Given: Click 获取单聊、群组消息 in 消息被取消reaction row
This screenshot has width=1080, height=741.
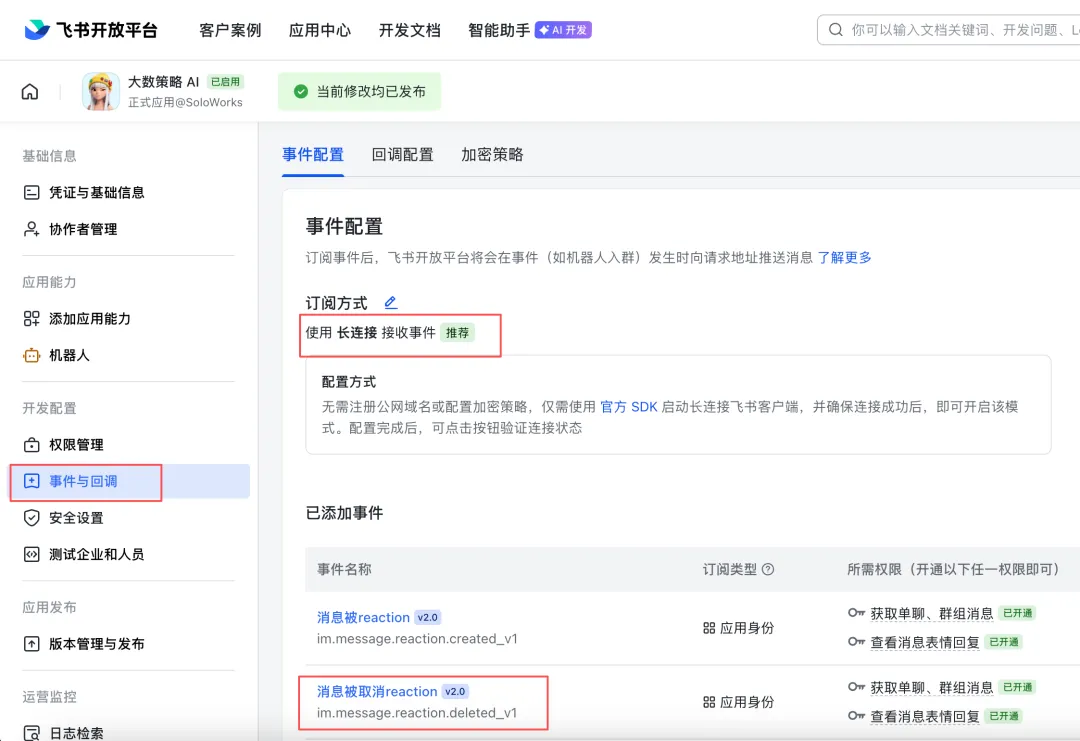Looking at the screenshot, I should click(x=931, y=687).
